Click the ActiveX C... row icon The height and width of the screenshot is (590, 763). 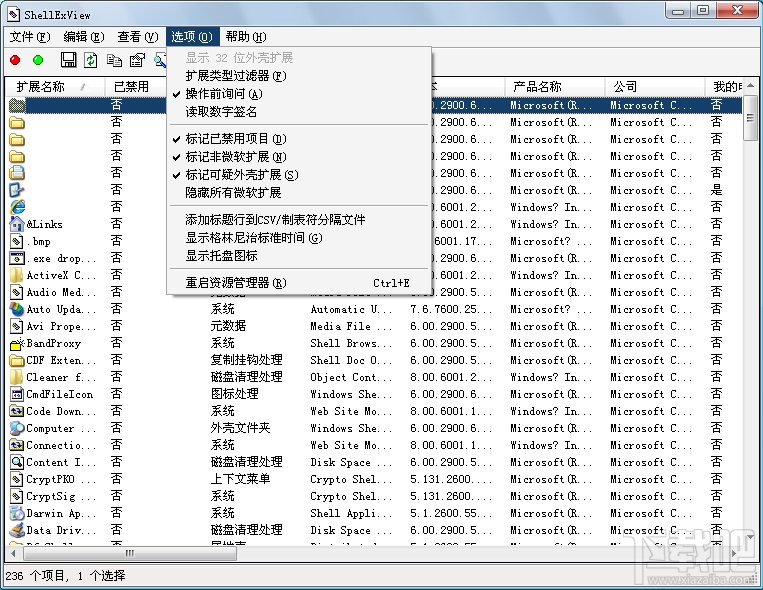[17, 275]
